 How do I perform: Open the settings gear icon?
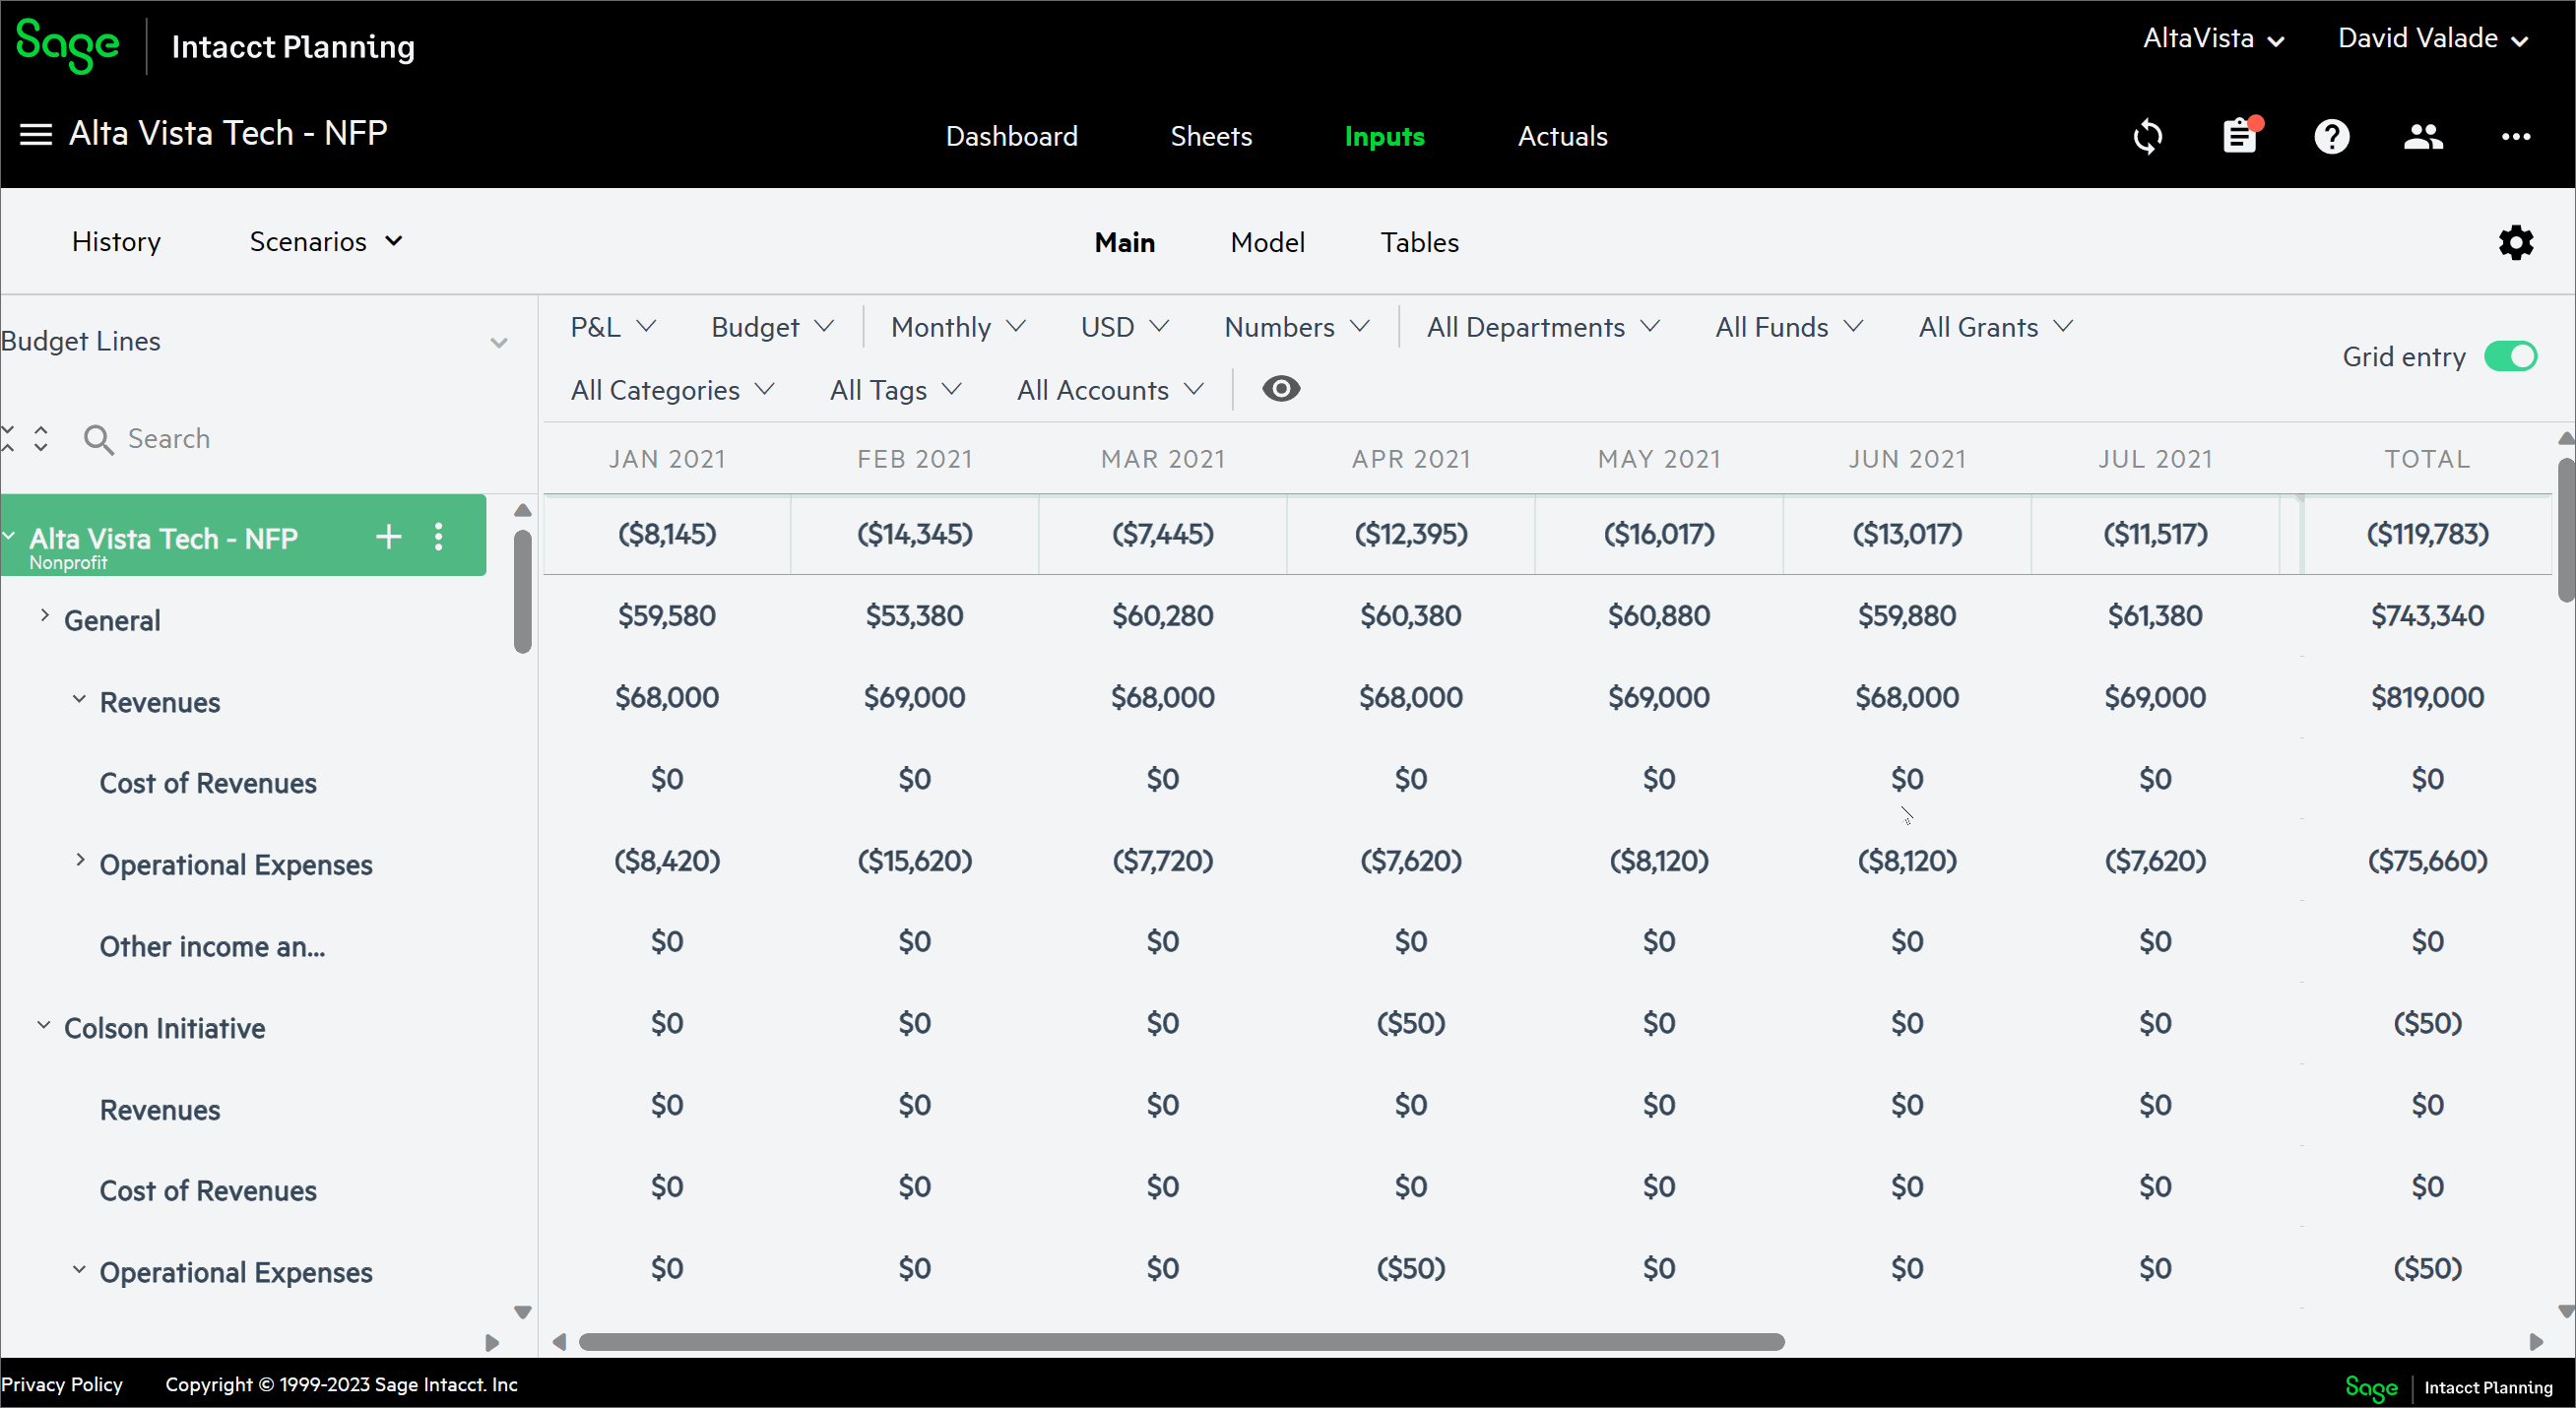(x=2516, y=242)
